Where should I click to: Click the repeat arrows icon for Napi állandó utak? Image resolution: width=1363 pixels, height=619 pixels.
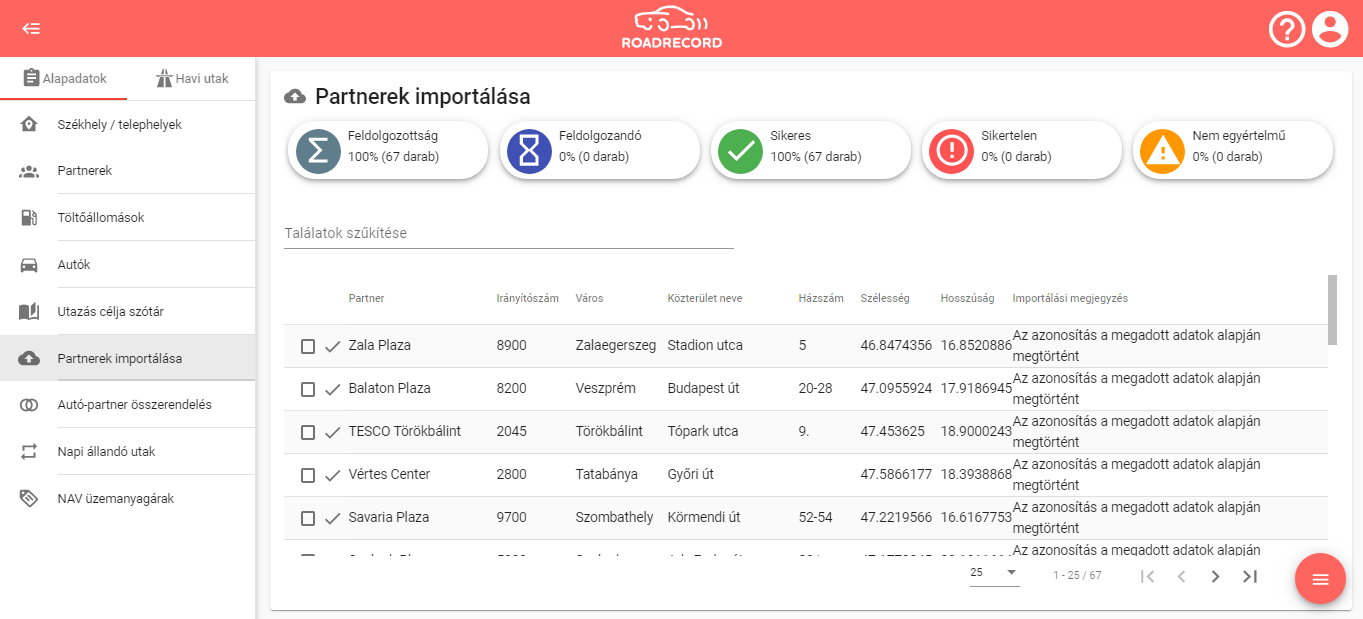point(29,452)
